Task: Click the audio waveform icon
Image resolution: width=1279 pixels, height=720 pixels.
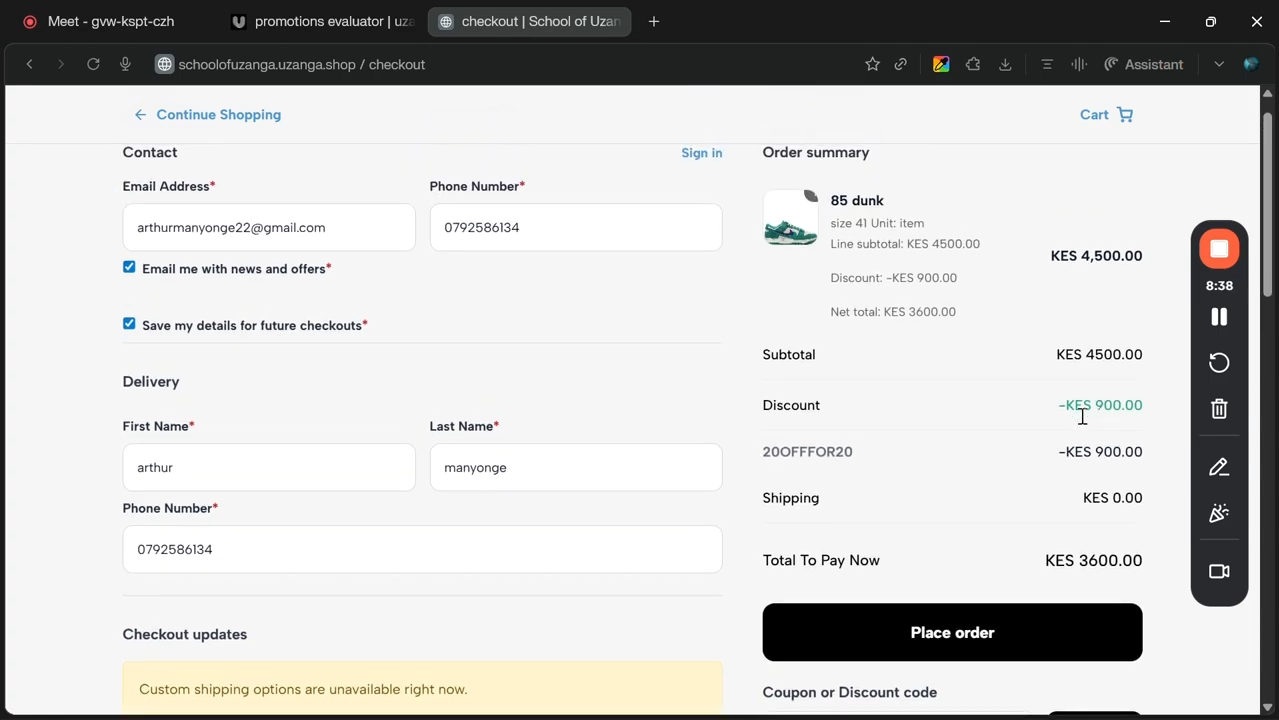Action: [1078, 64]
